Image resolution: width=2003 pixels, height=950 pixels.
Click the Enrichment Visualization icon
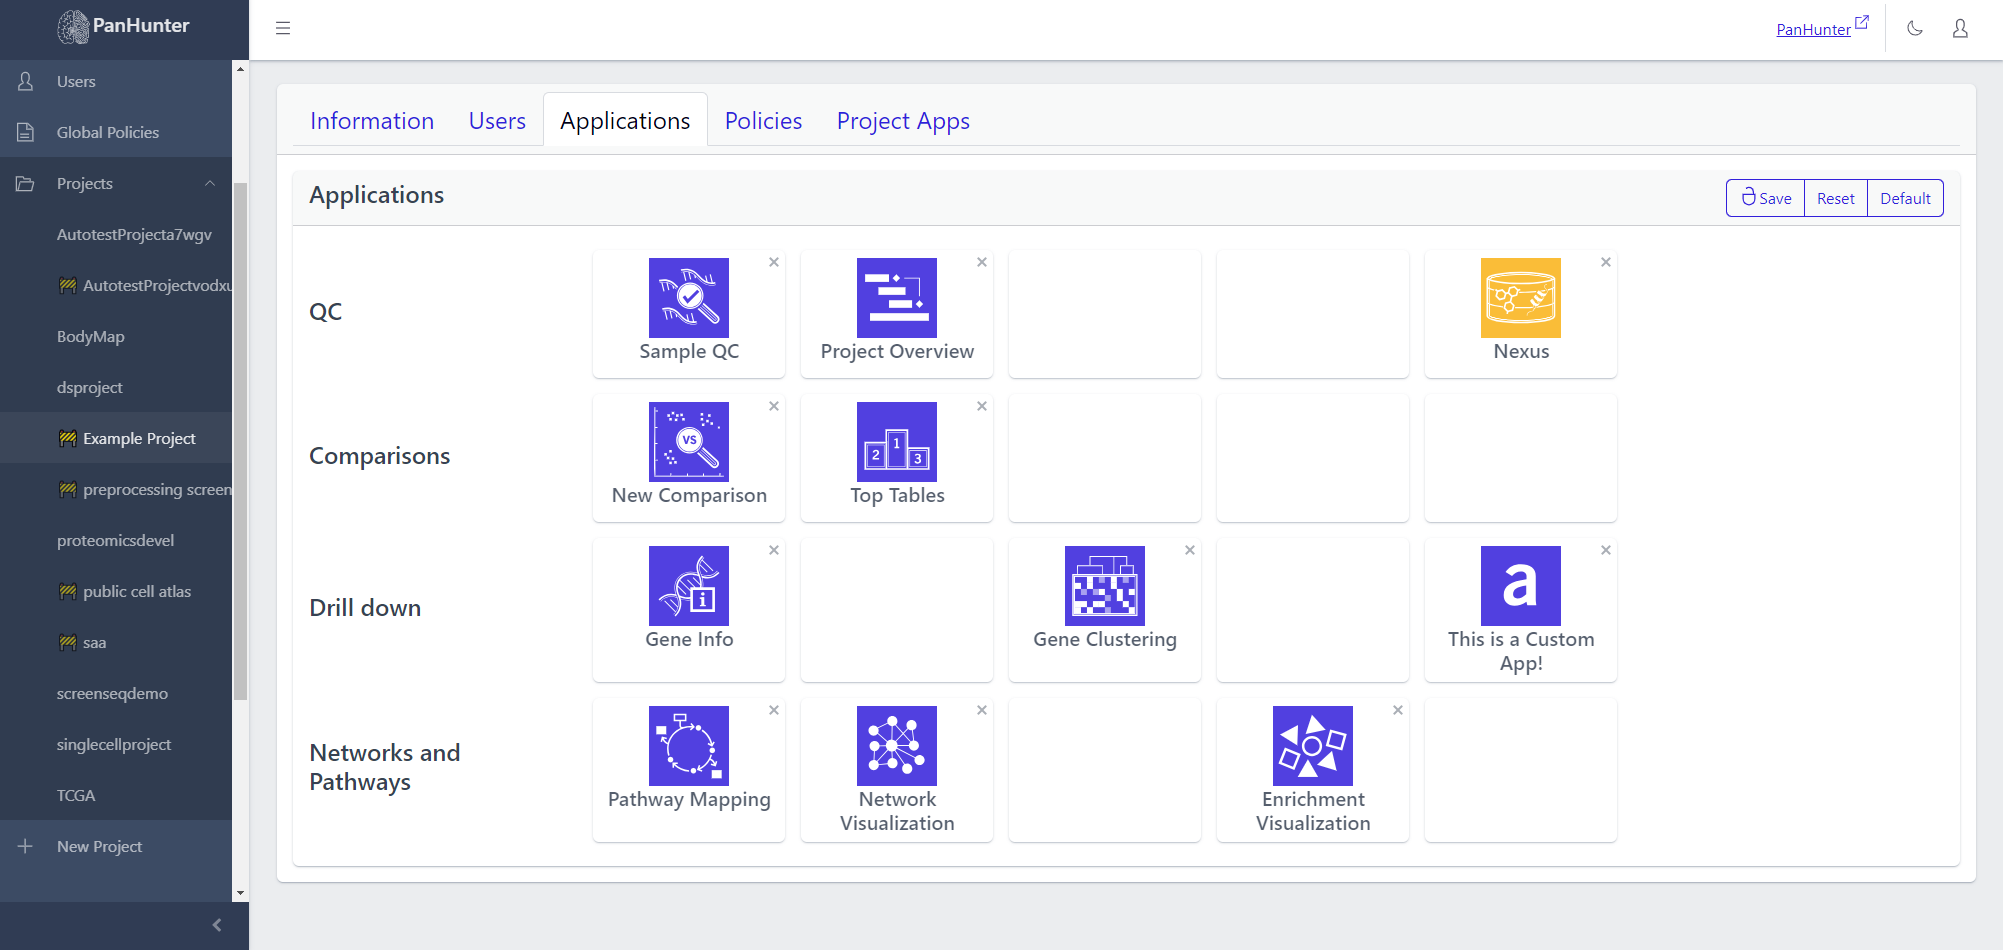click(x=1312, y=746)
